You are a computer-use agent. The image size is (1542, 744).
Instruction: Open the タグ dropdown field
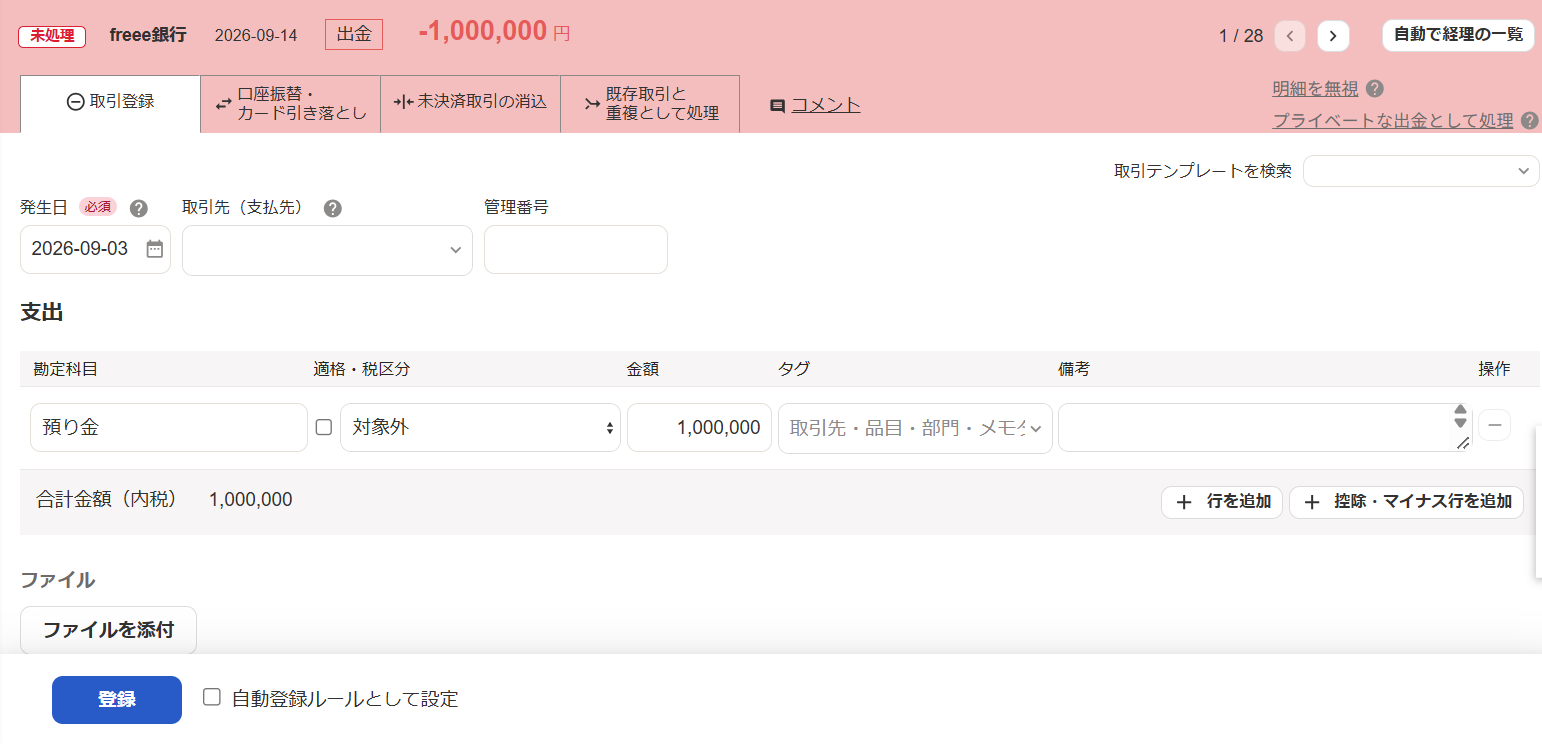tap(915, 428)
